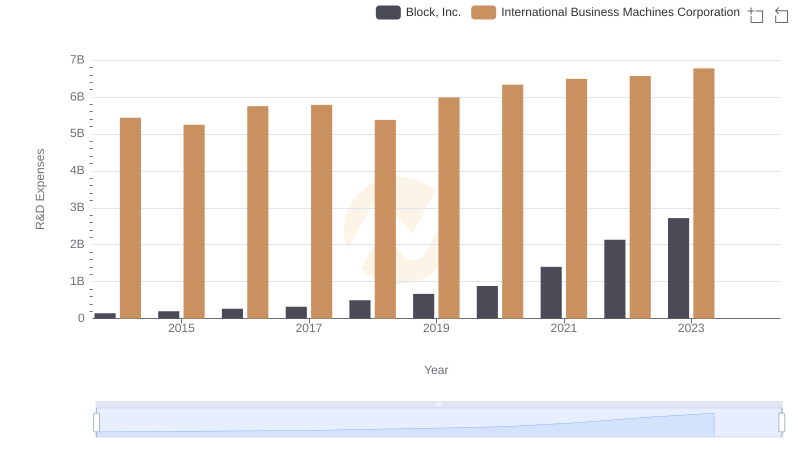800x461 pixels.
Task: Click the 2016 IBM bar
Action: coord(258,212)
